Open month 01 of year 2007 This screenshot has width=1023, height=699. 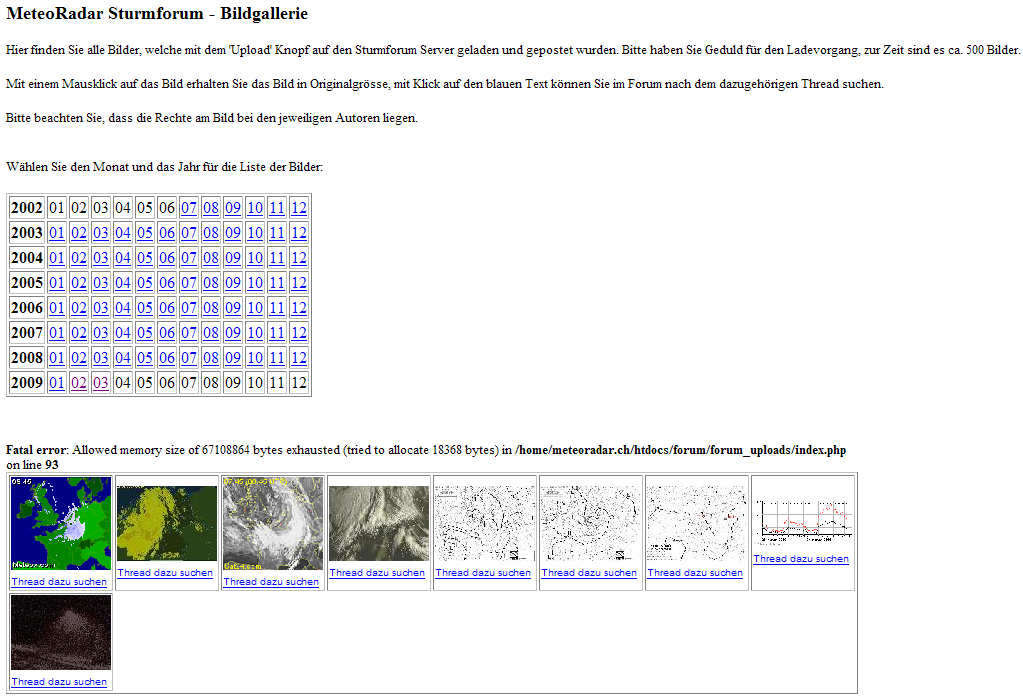point(57,333)
